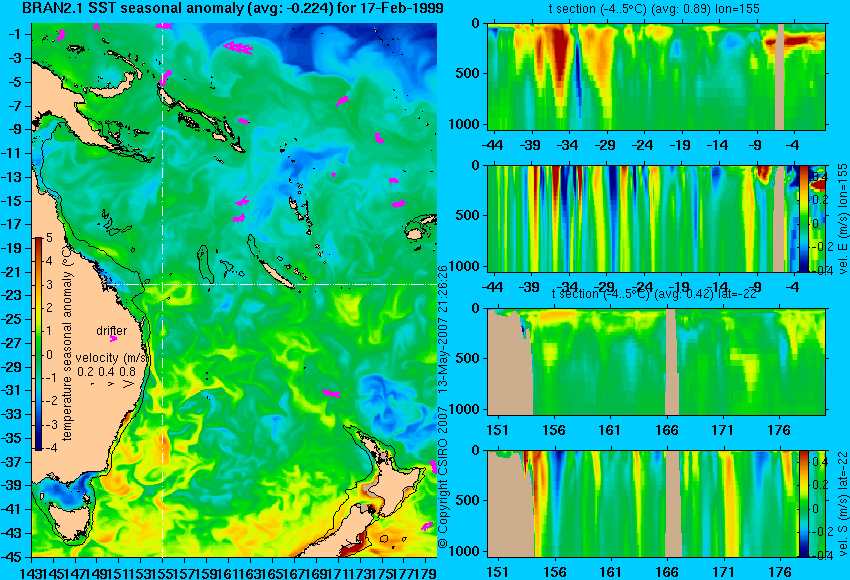The image size is (850, 580).
Task: Click the 't section (avg: 0.42) lat=-22' heading
Action: tap(654, 294)
